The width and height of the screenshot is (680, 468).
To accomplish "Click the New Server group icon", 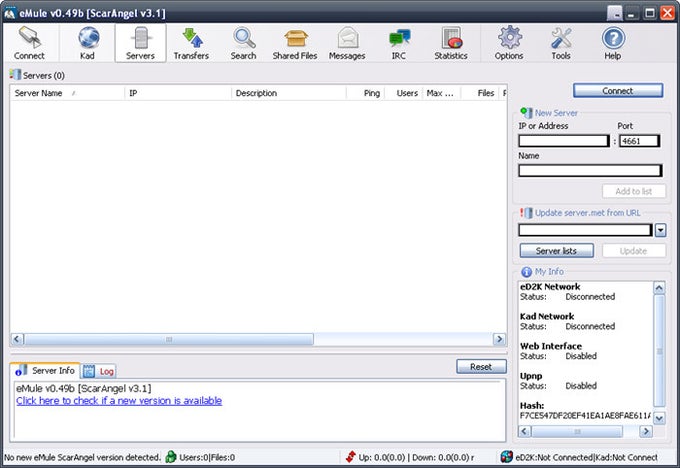I will coord(526,112).
